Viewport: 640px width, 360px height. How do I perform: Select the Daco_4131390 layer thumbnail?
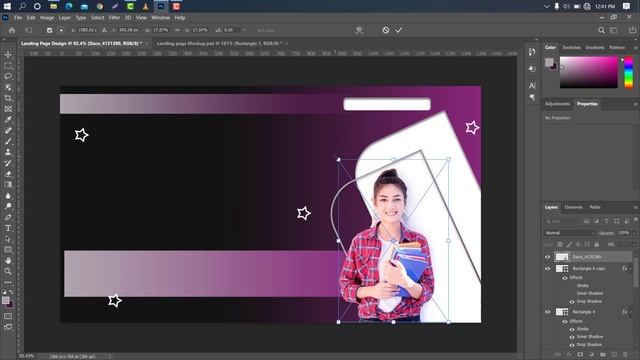point(562,257)
